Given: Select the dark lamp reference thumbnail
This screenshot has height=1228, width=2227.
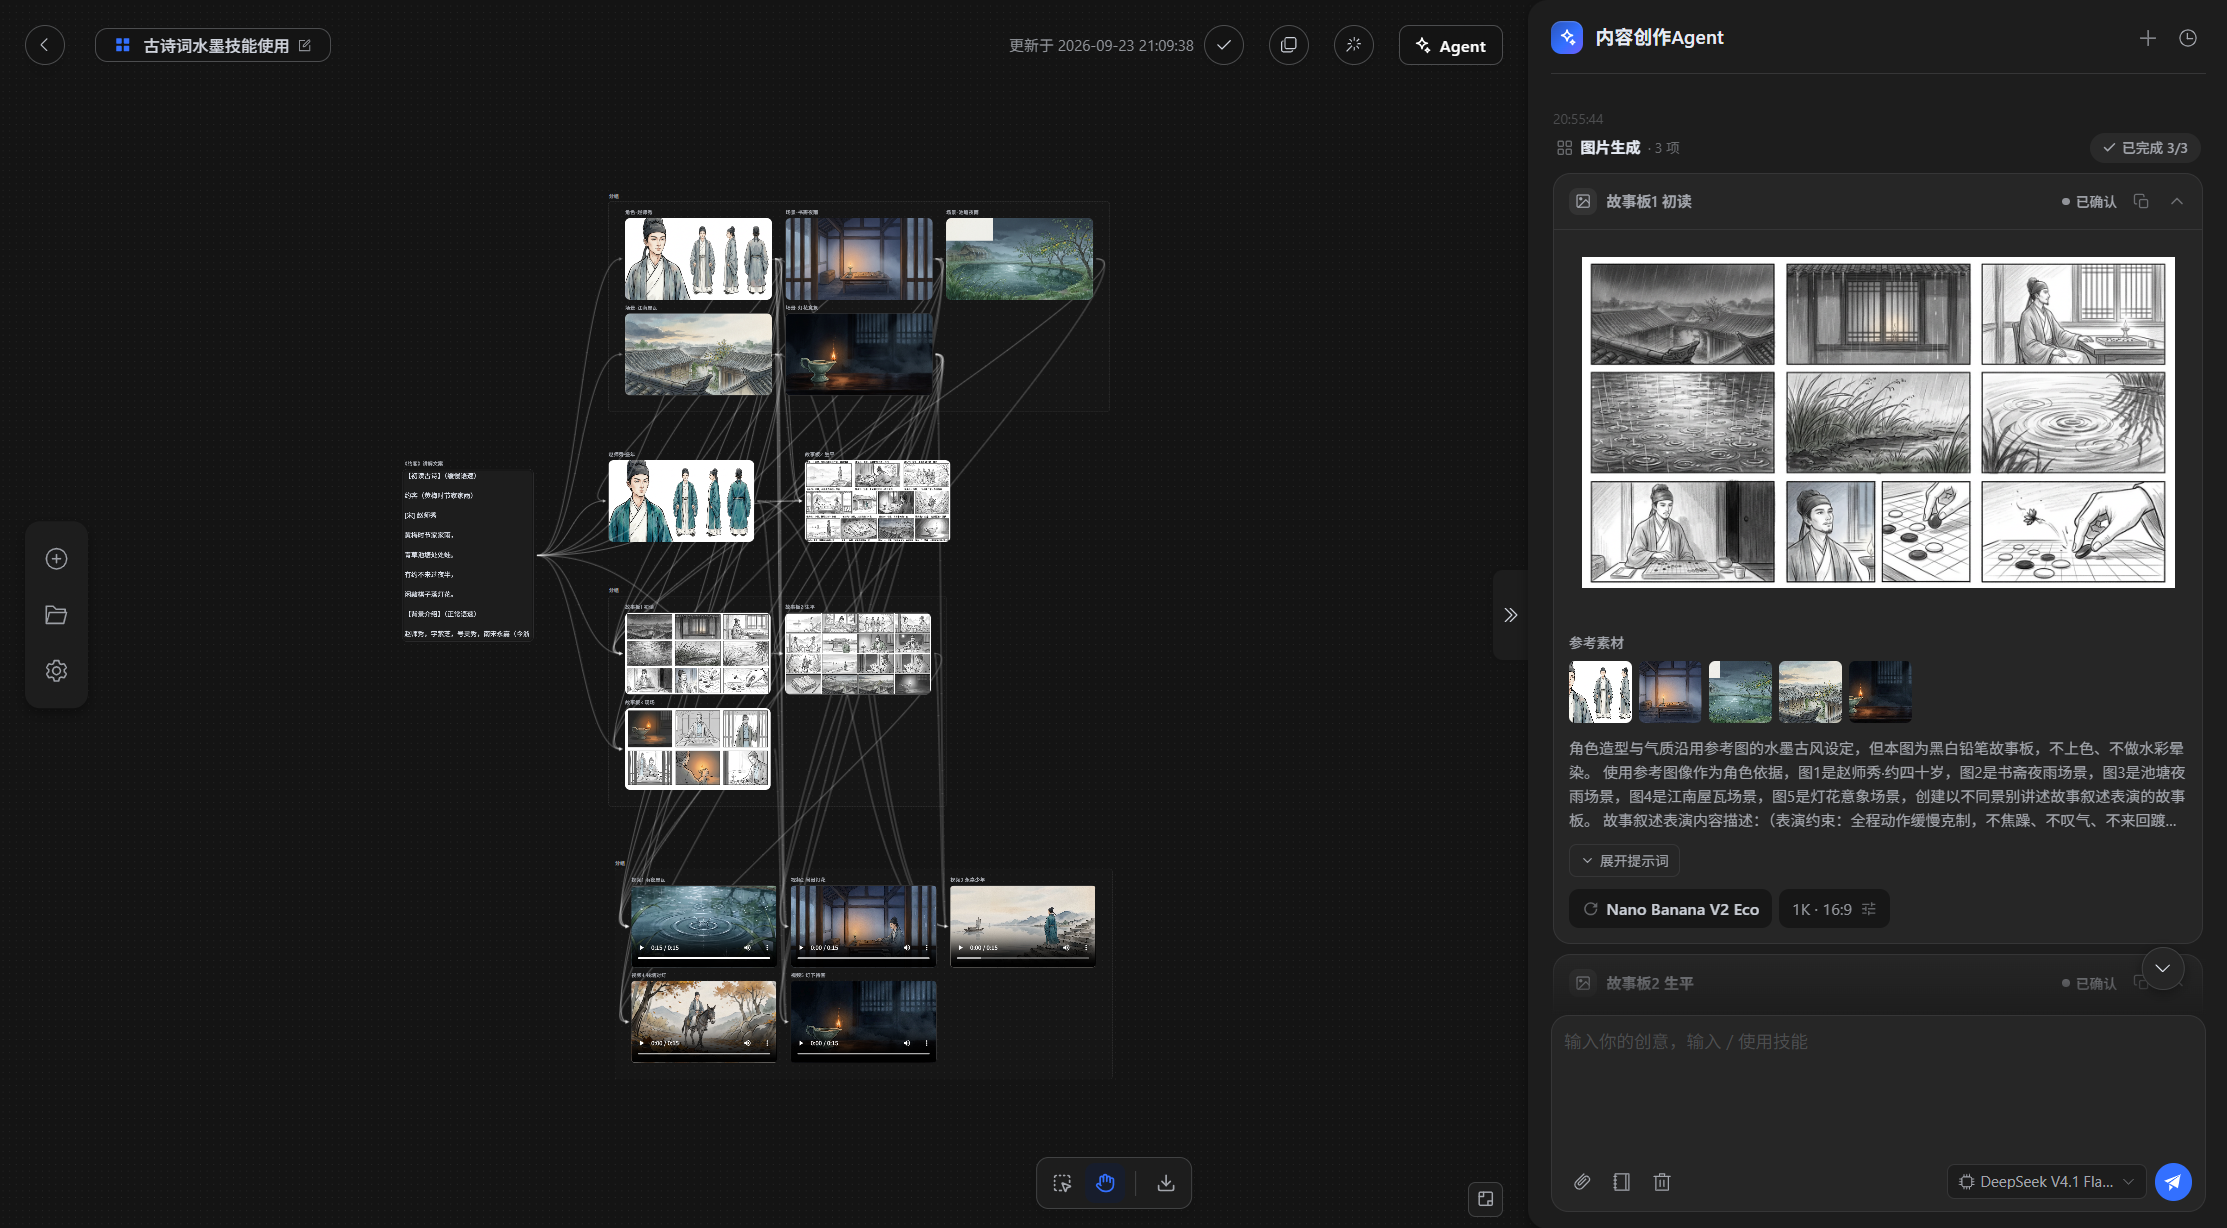Looking at the screenshot, I should click(x=1880, y=691).
